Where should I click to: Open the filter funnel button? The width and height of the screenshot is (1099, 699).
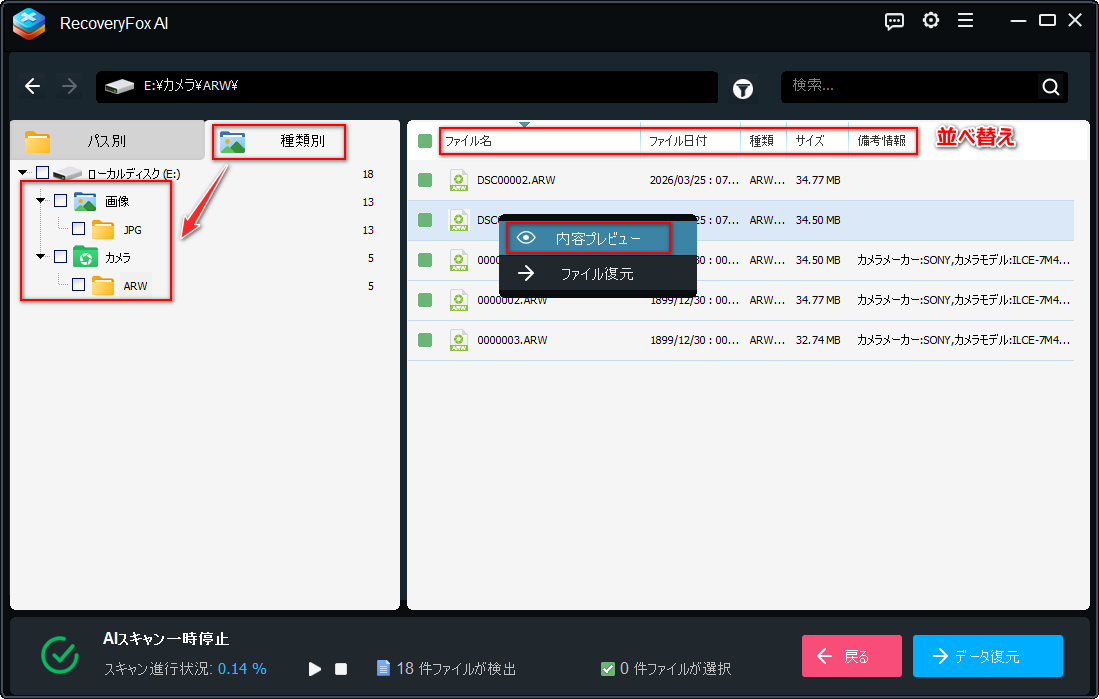click(743, 88)
